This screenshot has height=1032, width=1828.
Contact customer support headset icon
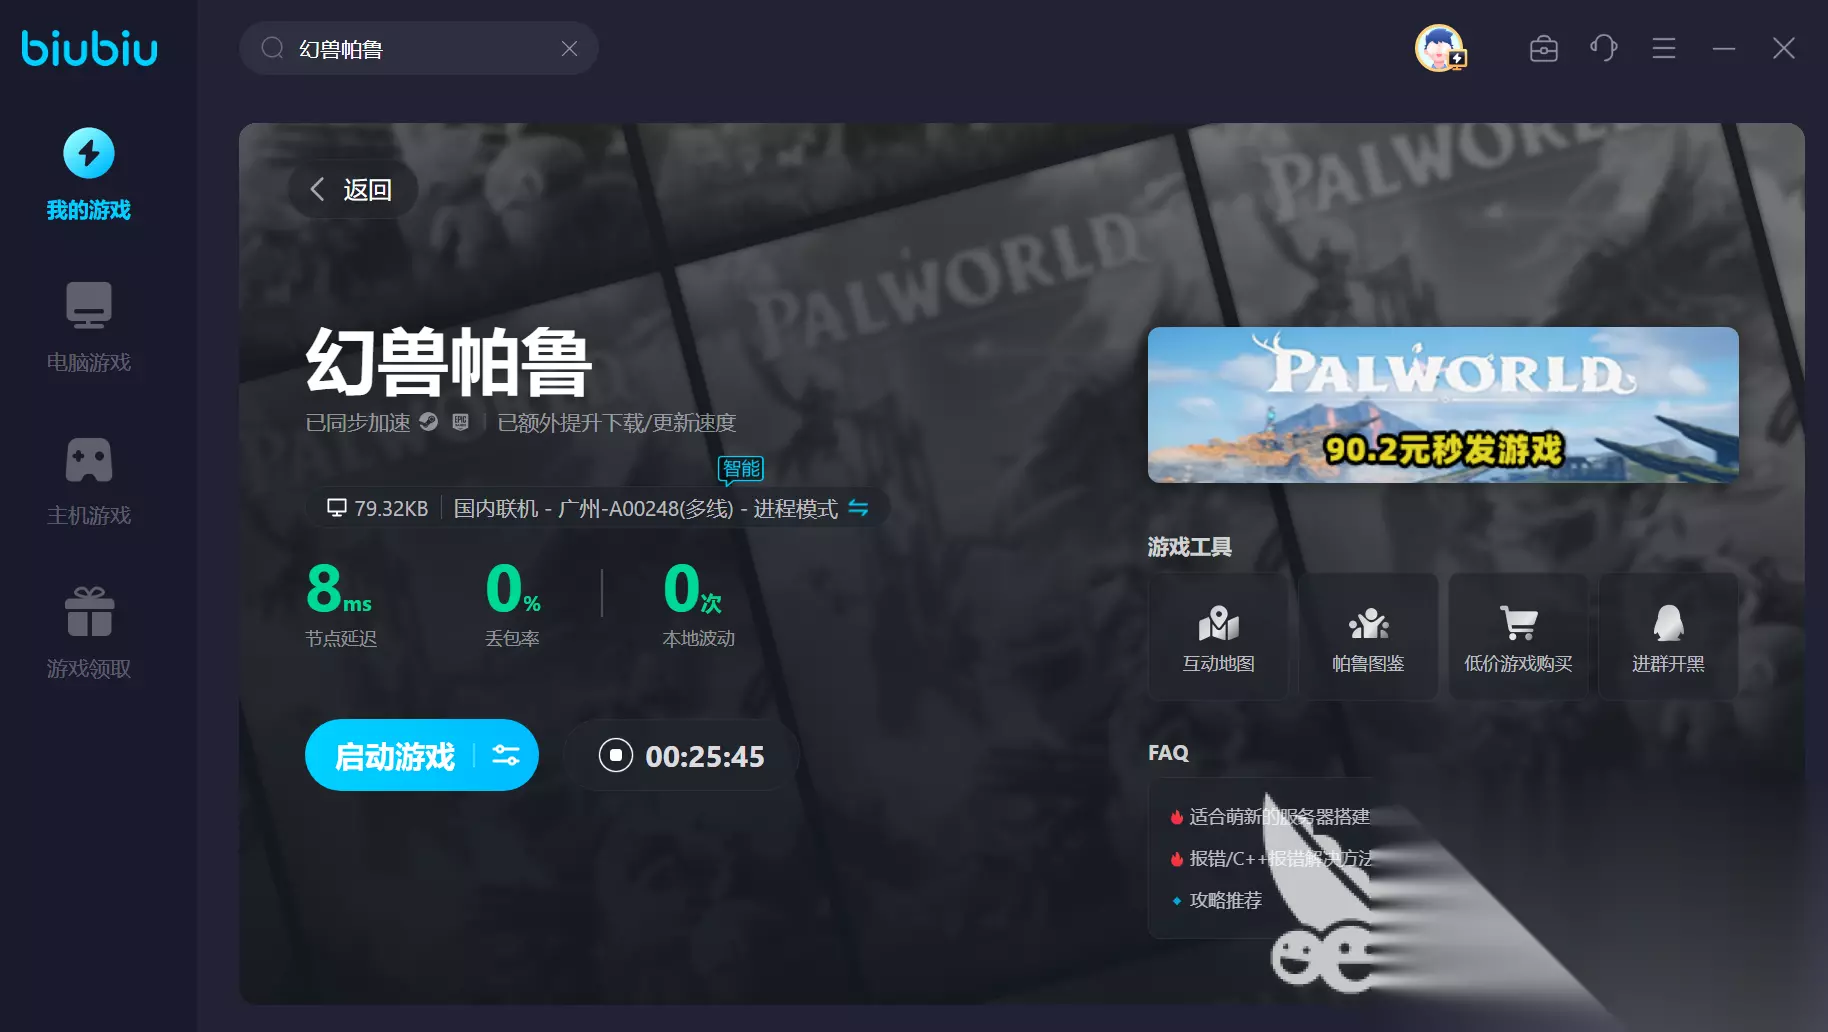[x=1604, y=48]
